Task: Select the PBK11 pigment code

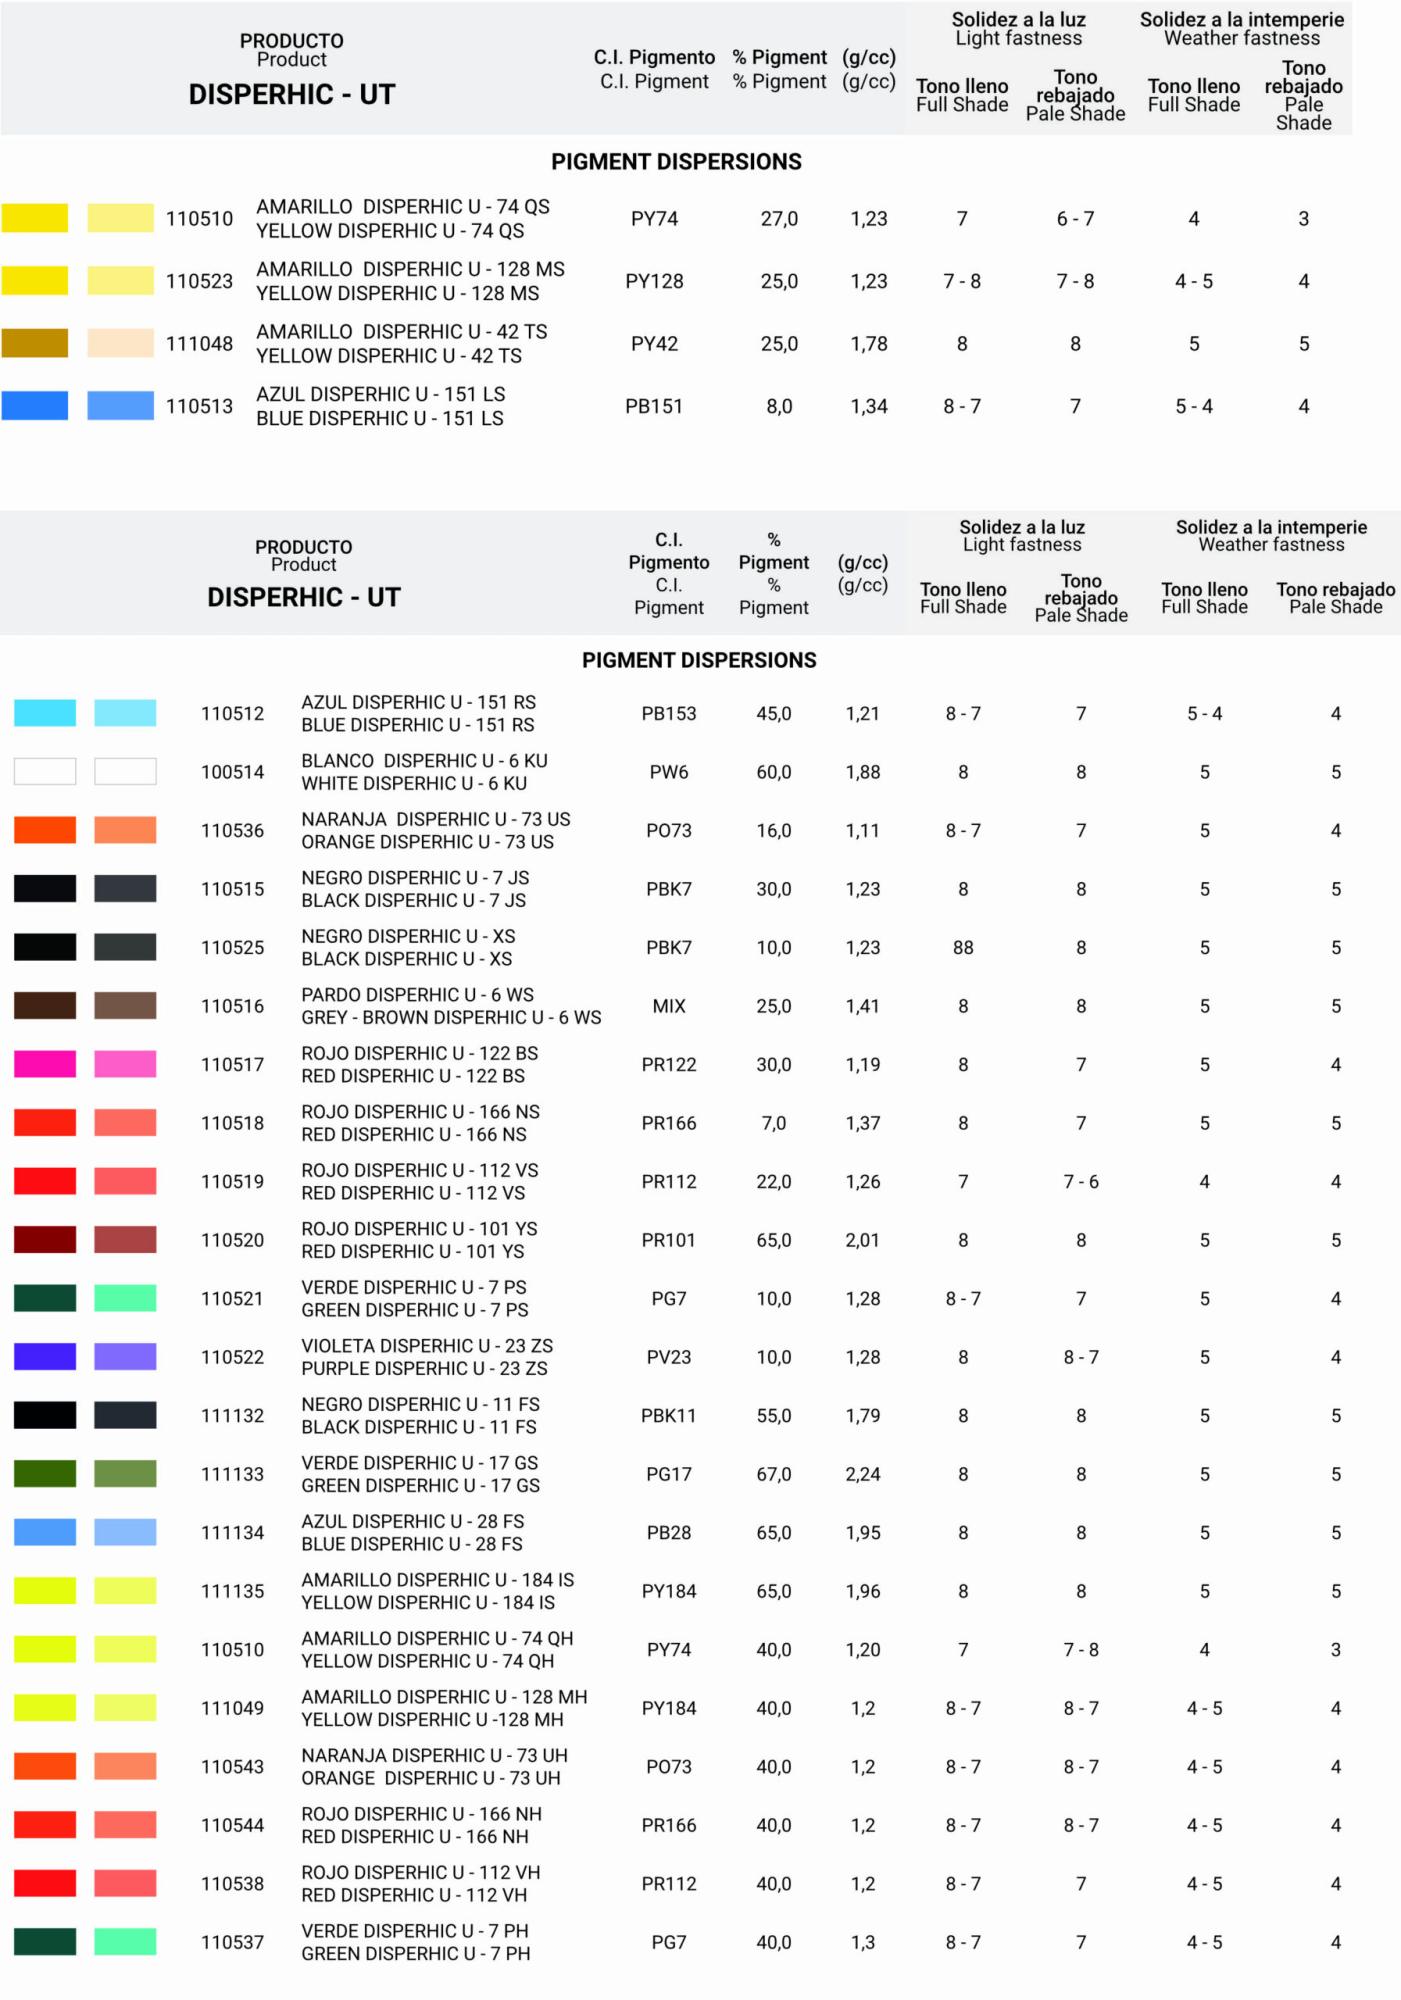Action: pyautogui.click(x=668, y=1416)
